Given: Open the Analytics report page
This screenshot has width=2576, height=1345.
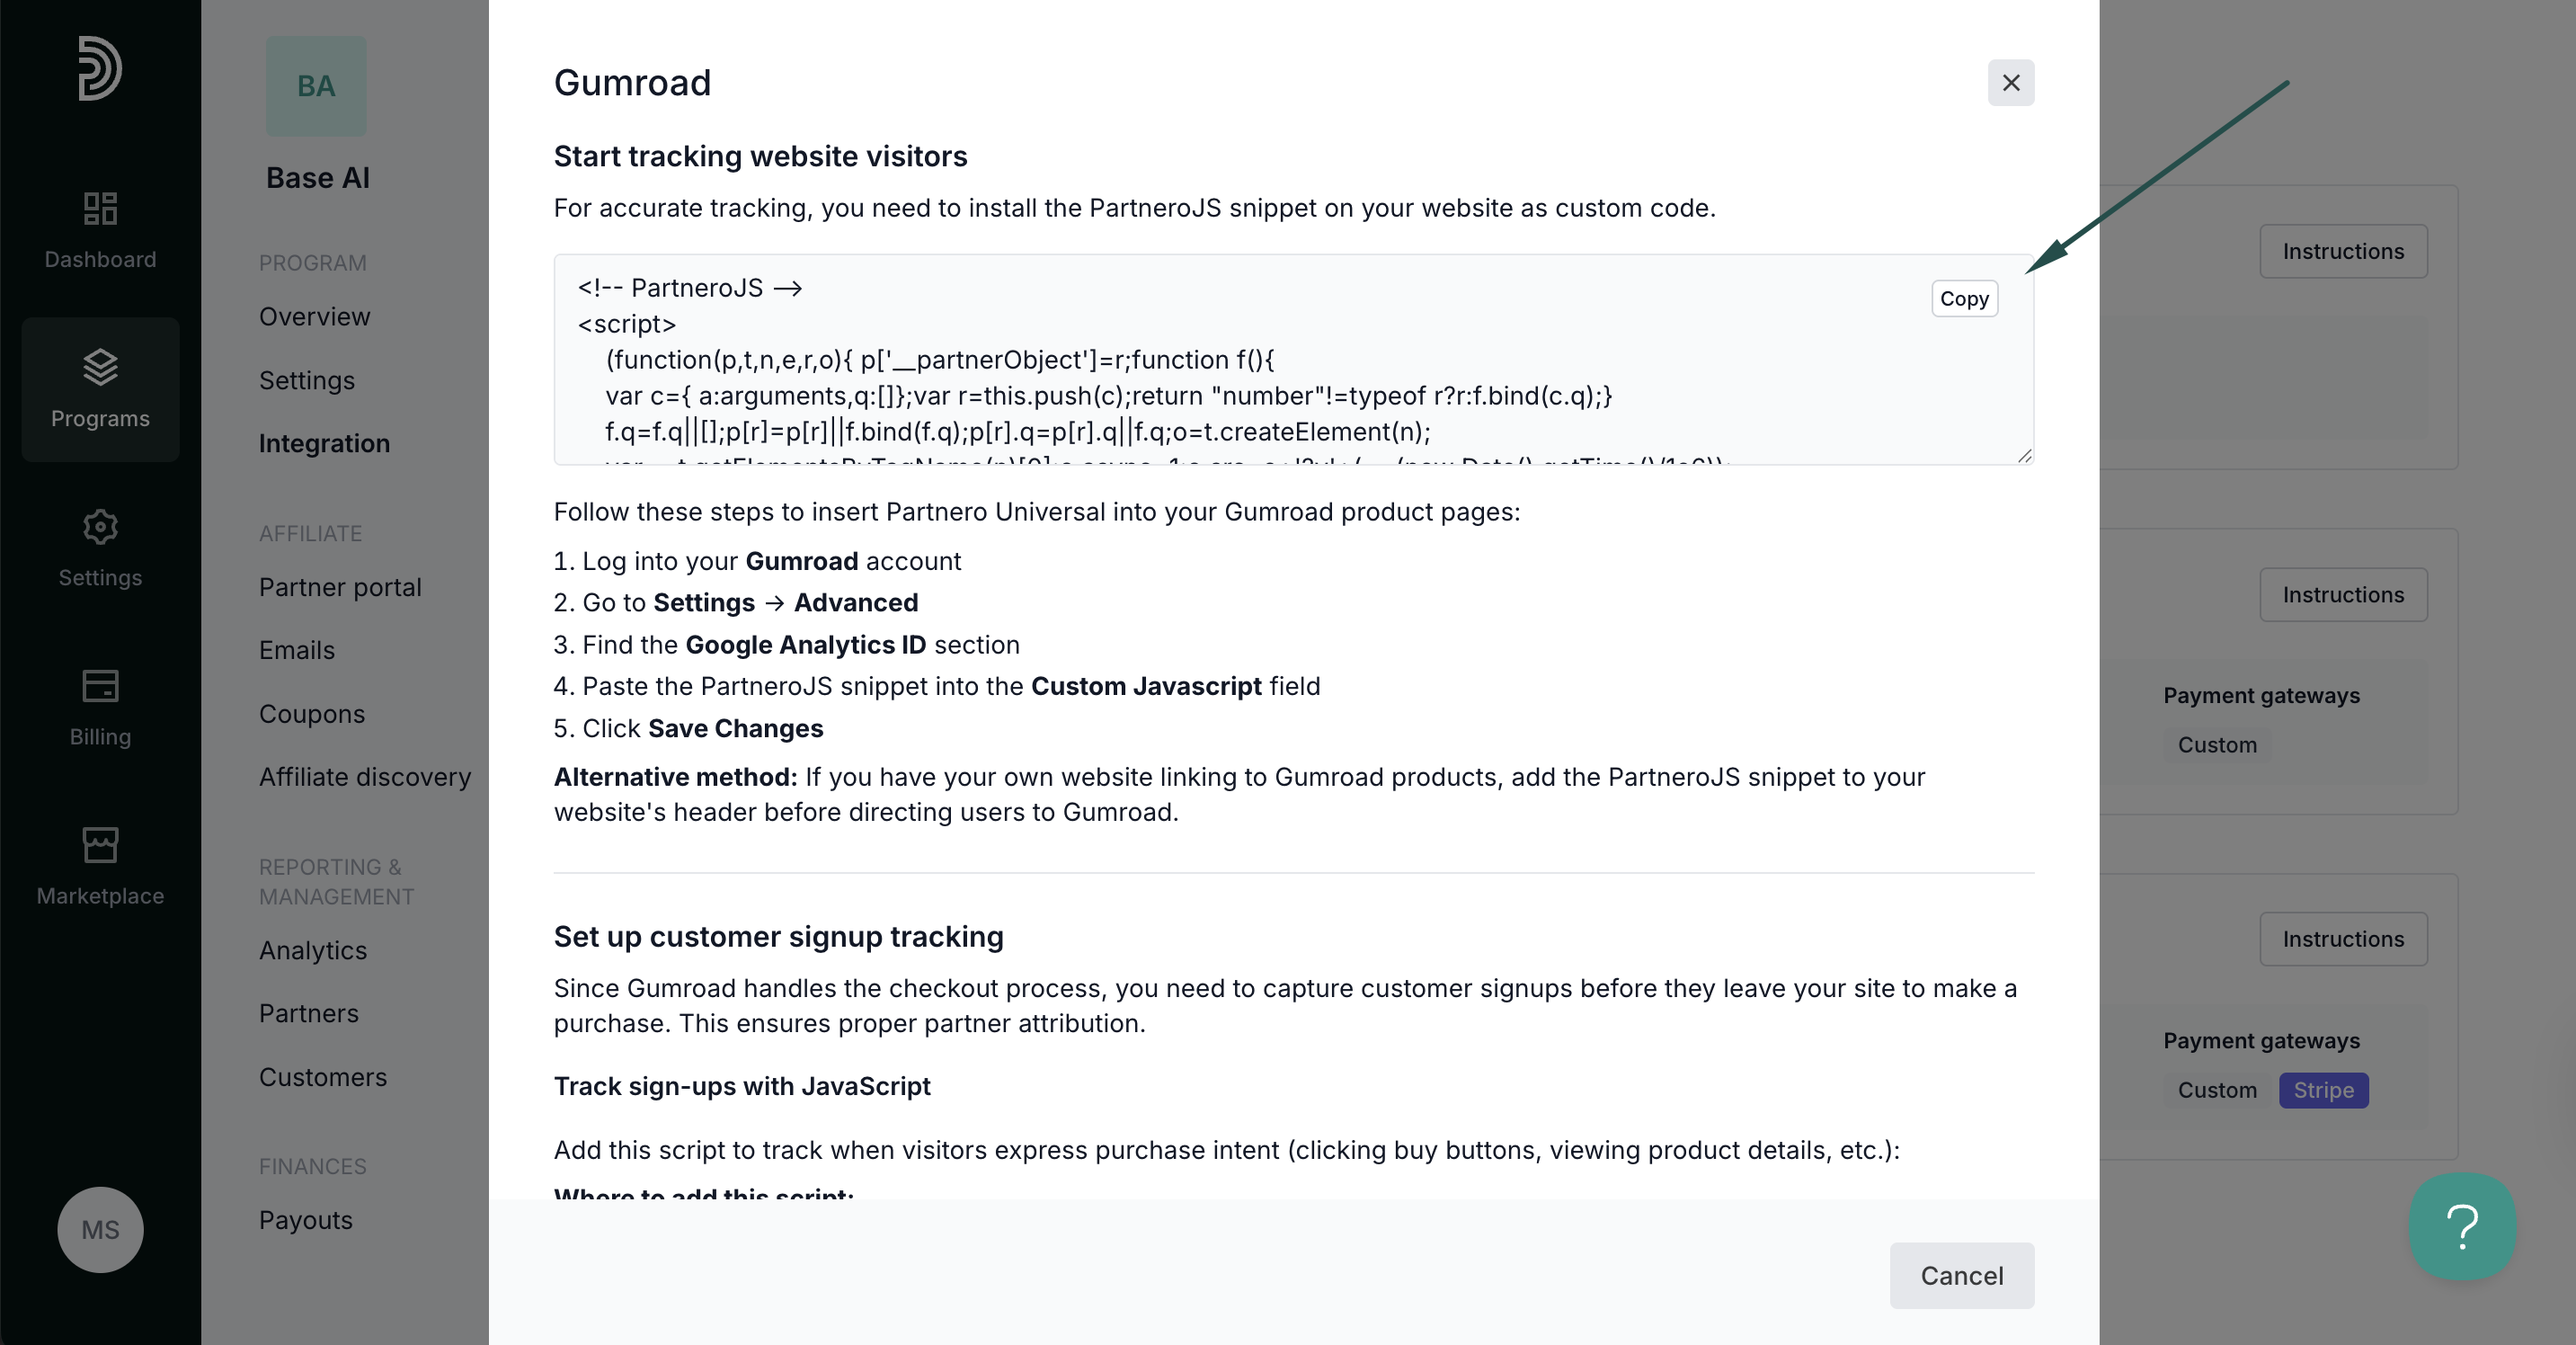Looking at the screenshot, I should [x=313, y=950].
